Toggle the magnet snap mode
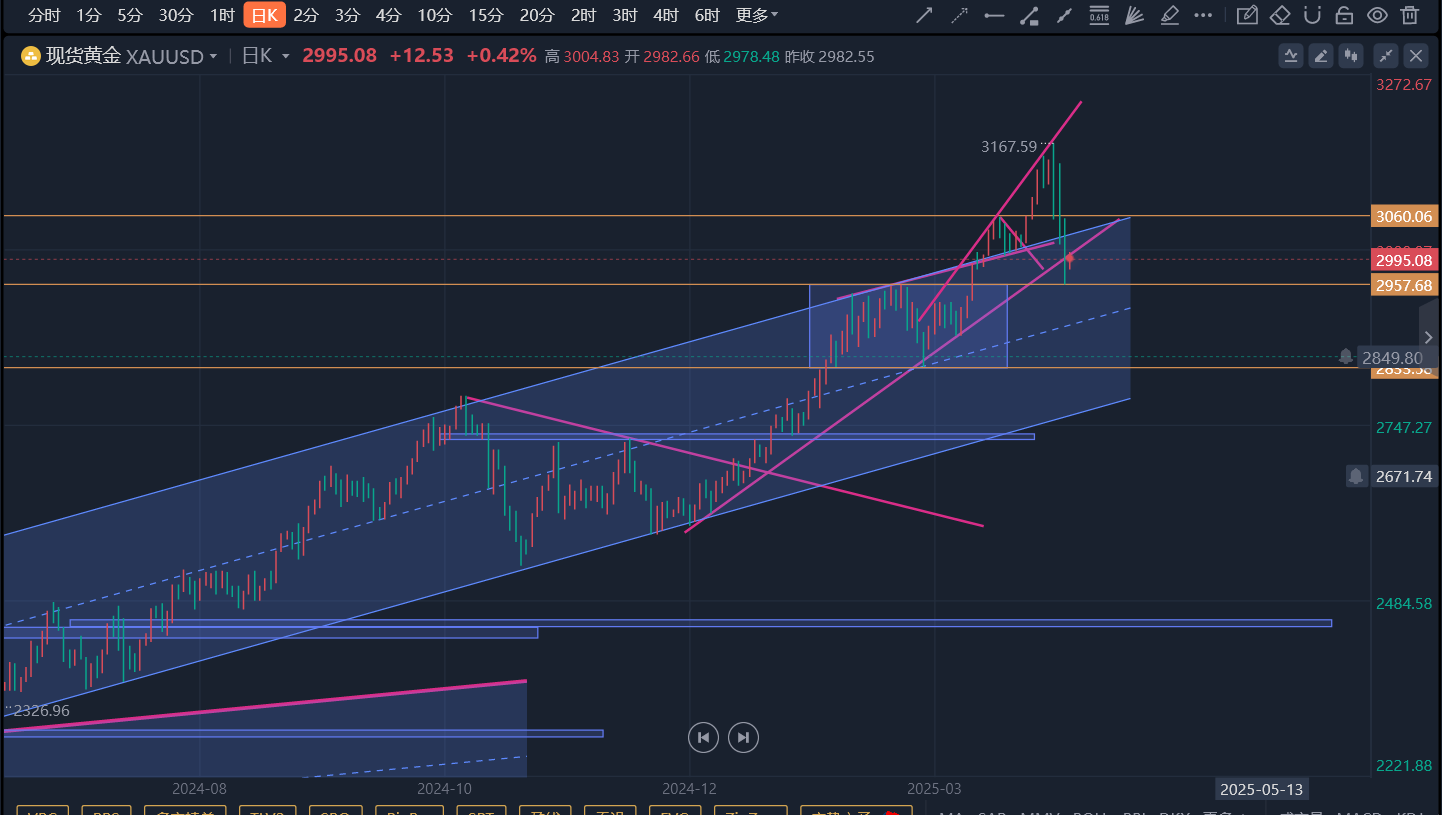1442x815 pixels. click(1313, 15)
